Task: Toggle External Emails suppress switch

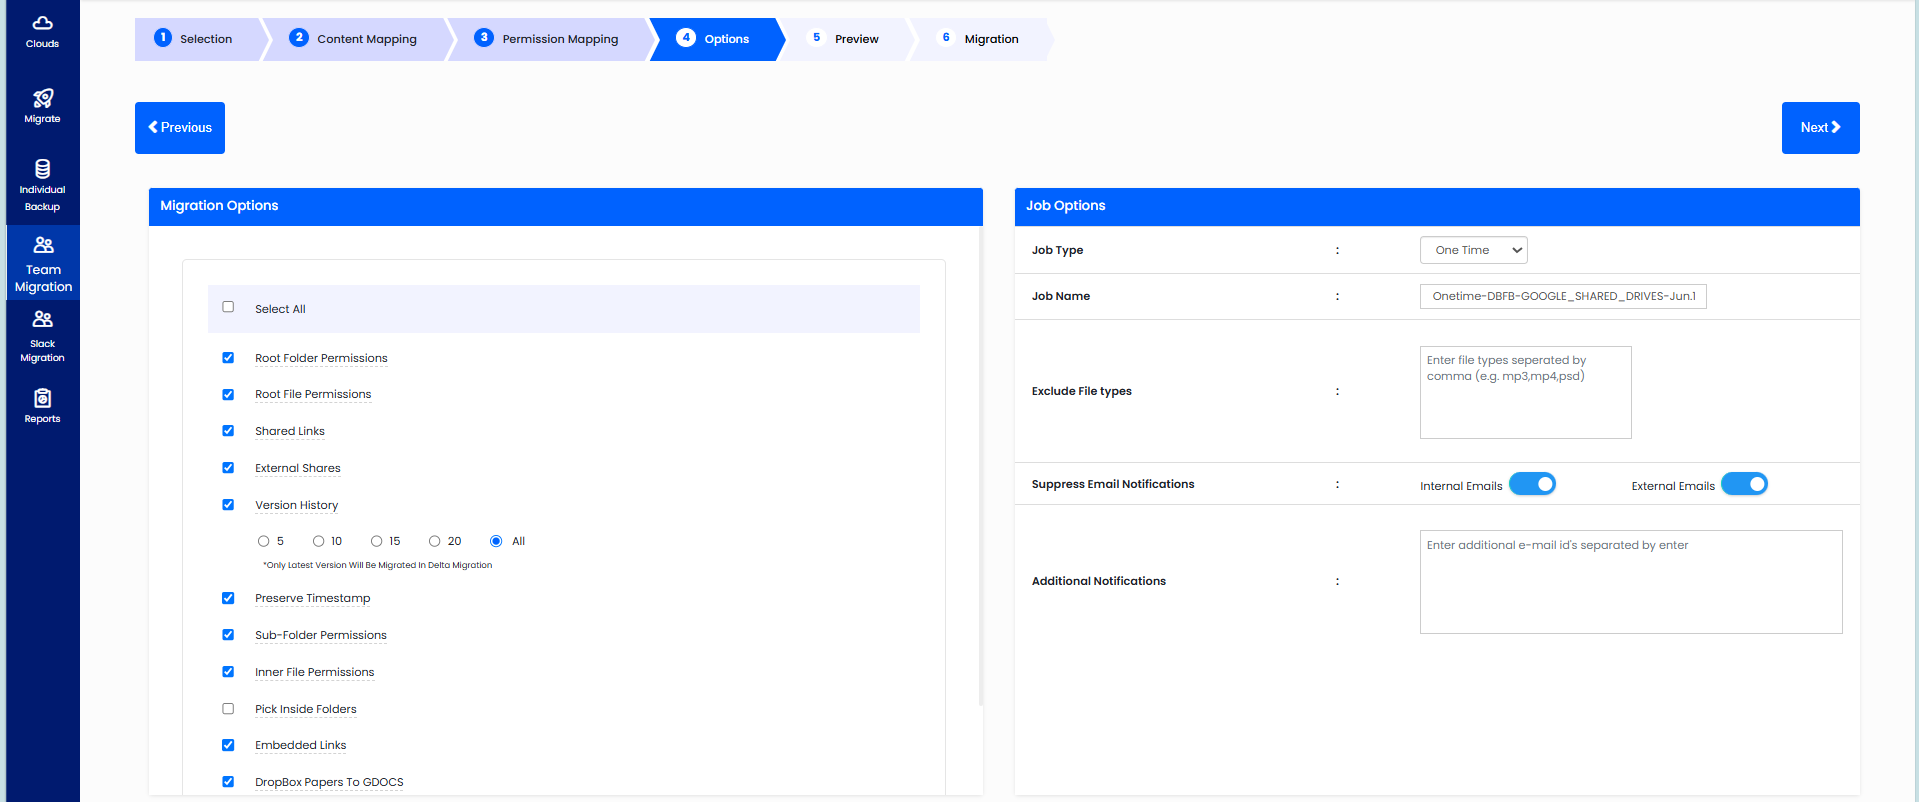Action: (x=1744, y=484)
